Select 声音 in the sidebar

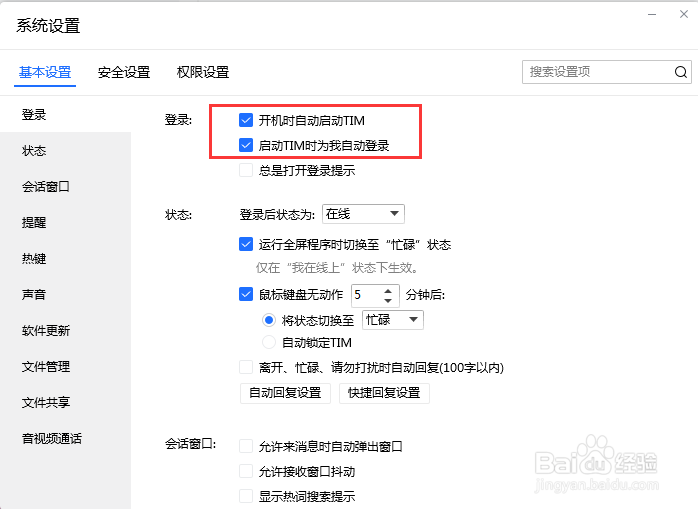65,294
